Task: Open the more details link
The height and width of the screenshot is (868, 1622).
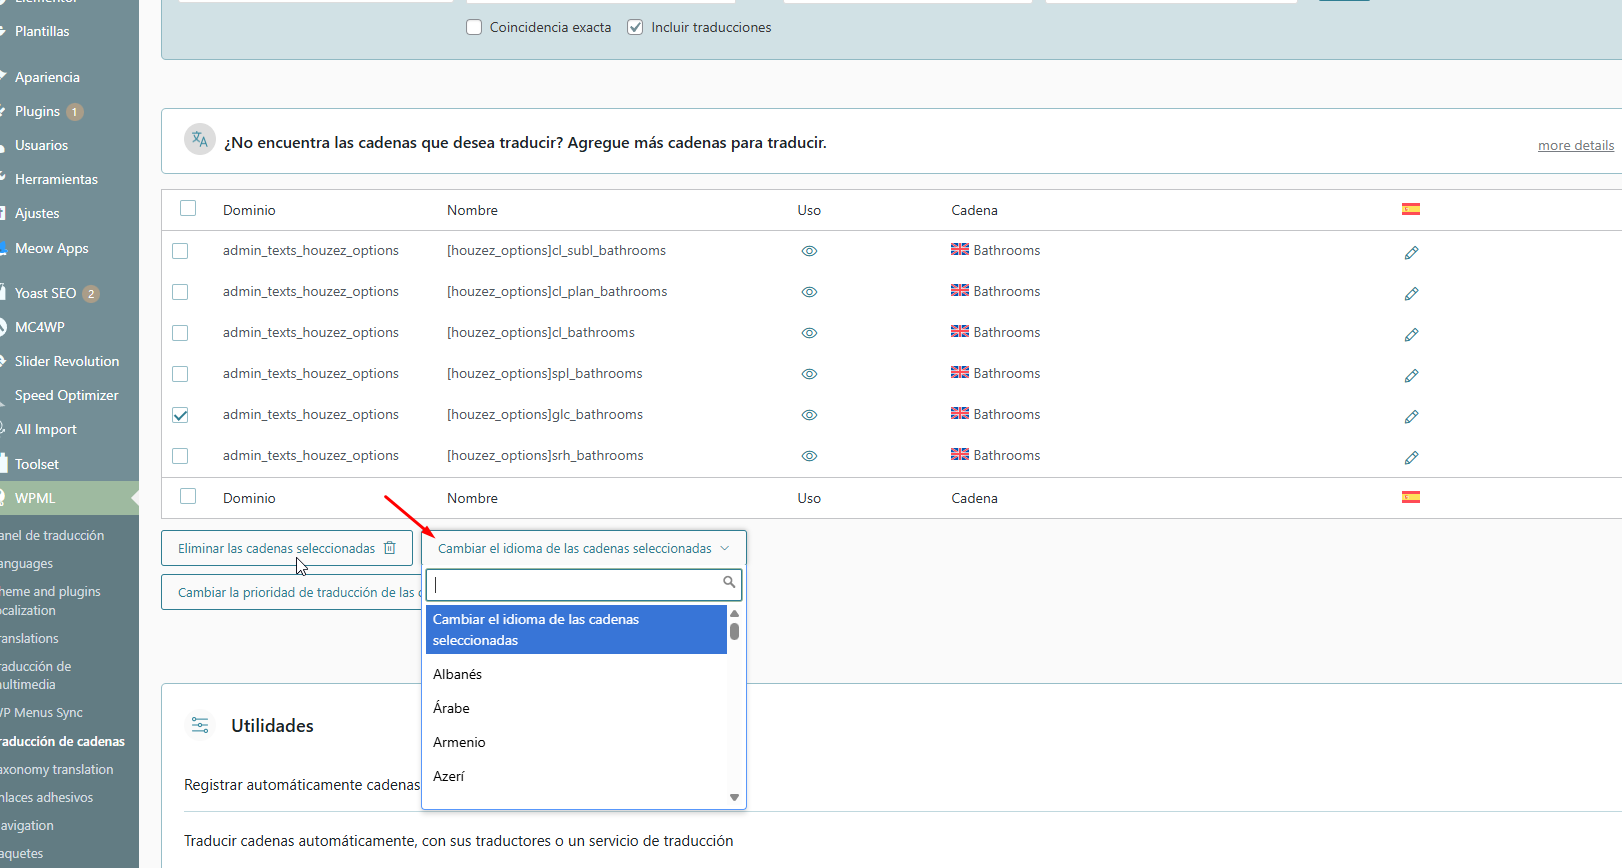Action: point(1575,145)
